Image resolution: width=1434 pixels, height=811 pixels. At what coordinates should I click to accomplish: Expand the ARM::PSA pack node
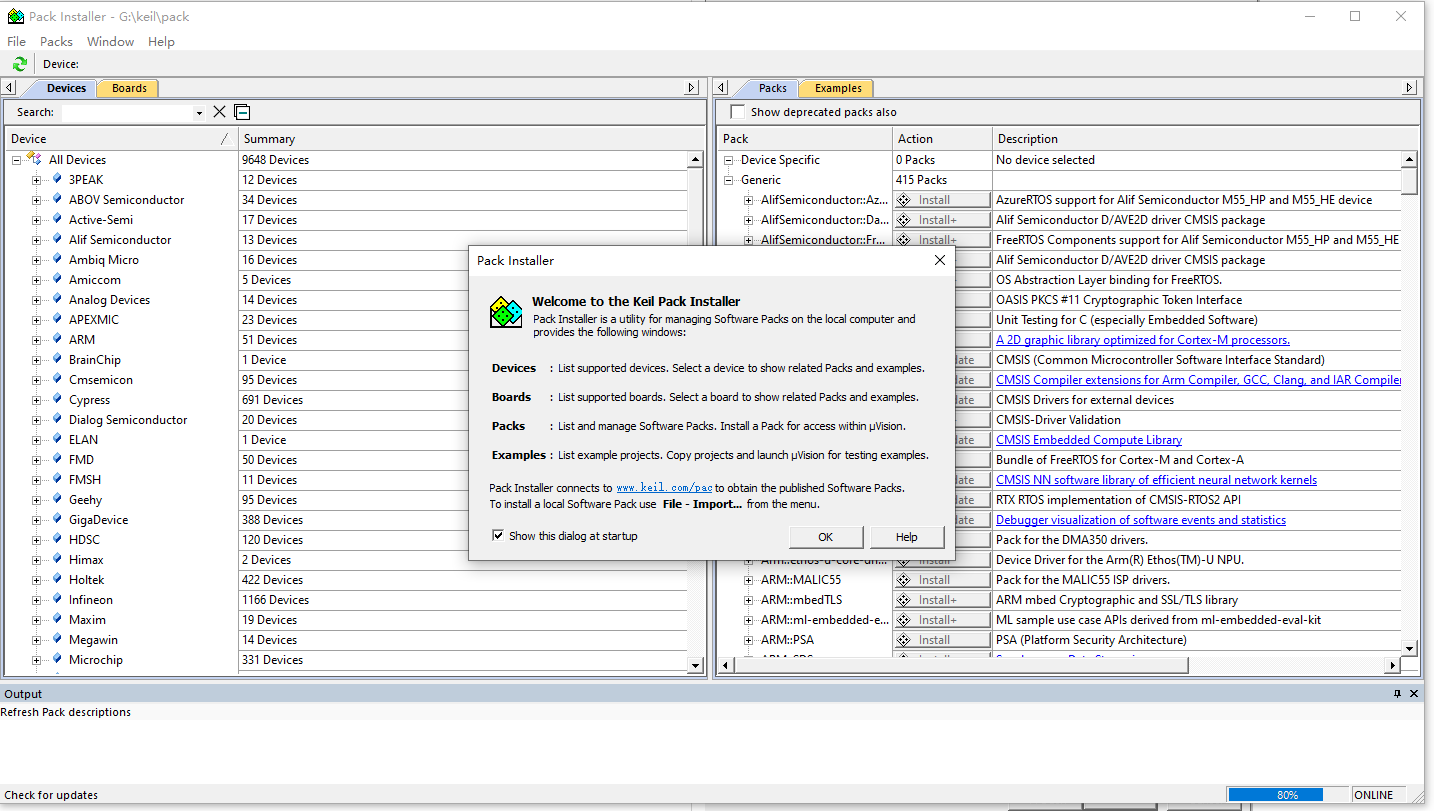pyautogui.click(x=748, y=640)
